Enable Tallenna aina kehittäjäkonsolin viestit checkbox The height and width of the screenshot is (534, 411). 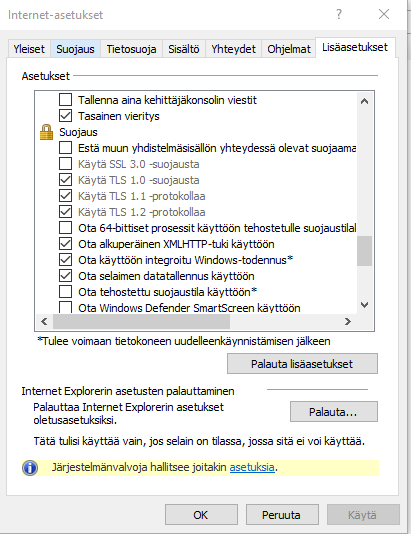(x=65, y=100)
